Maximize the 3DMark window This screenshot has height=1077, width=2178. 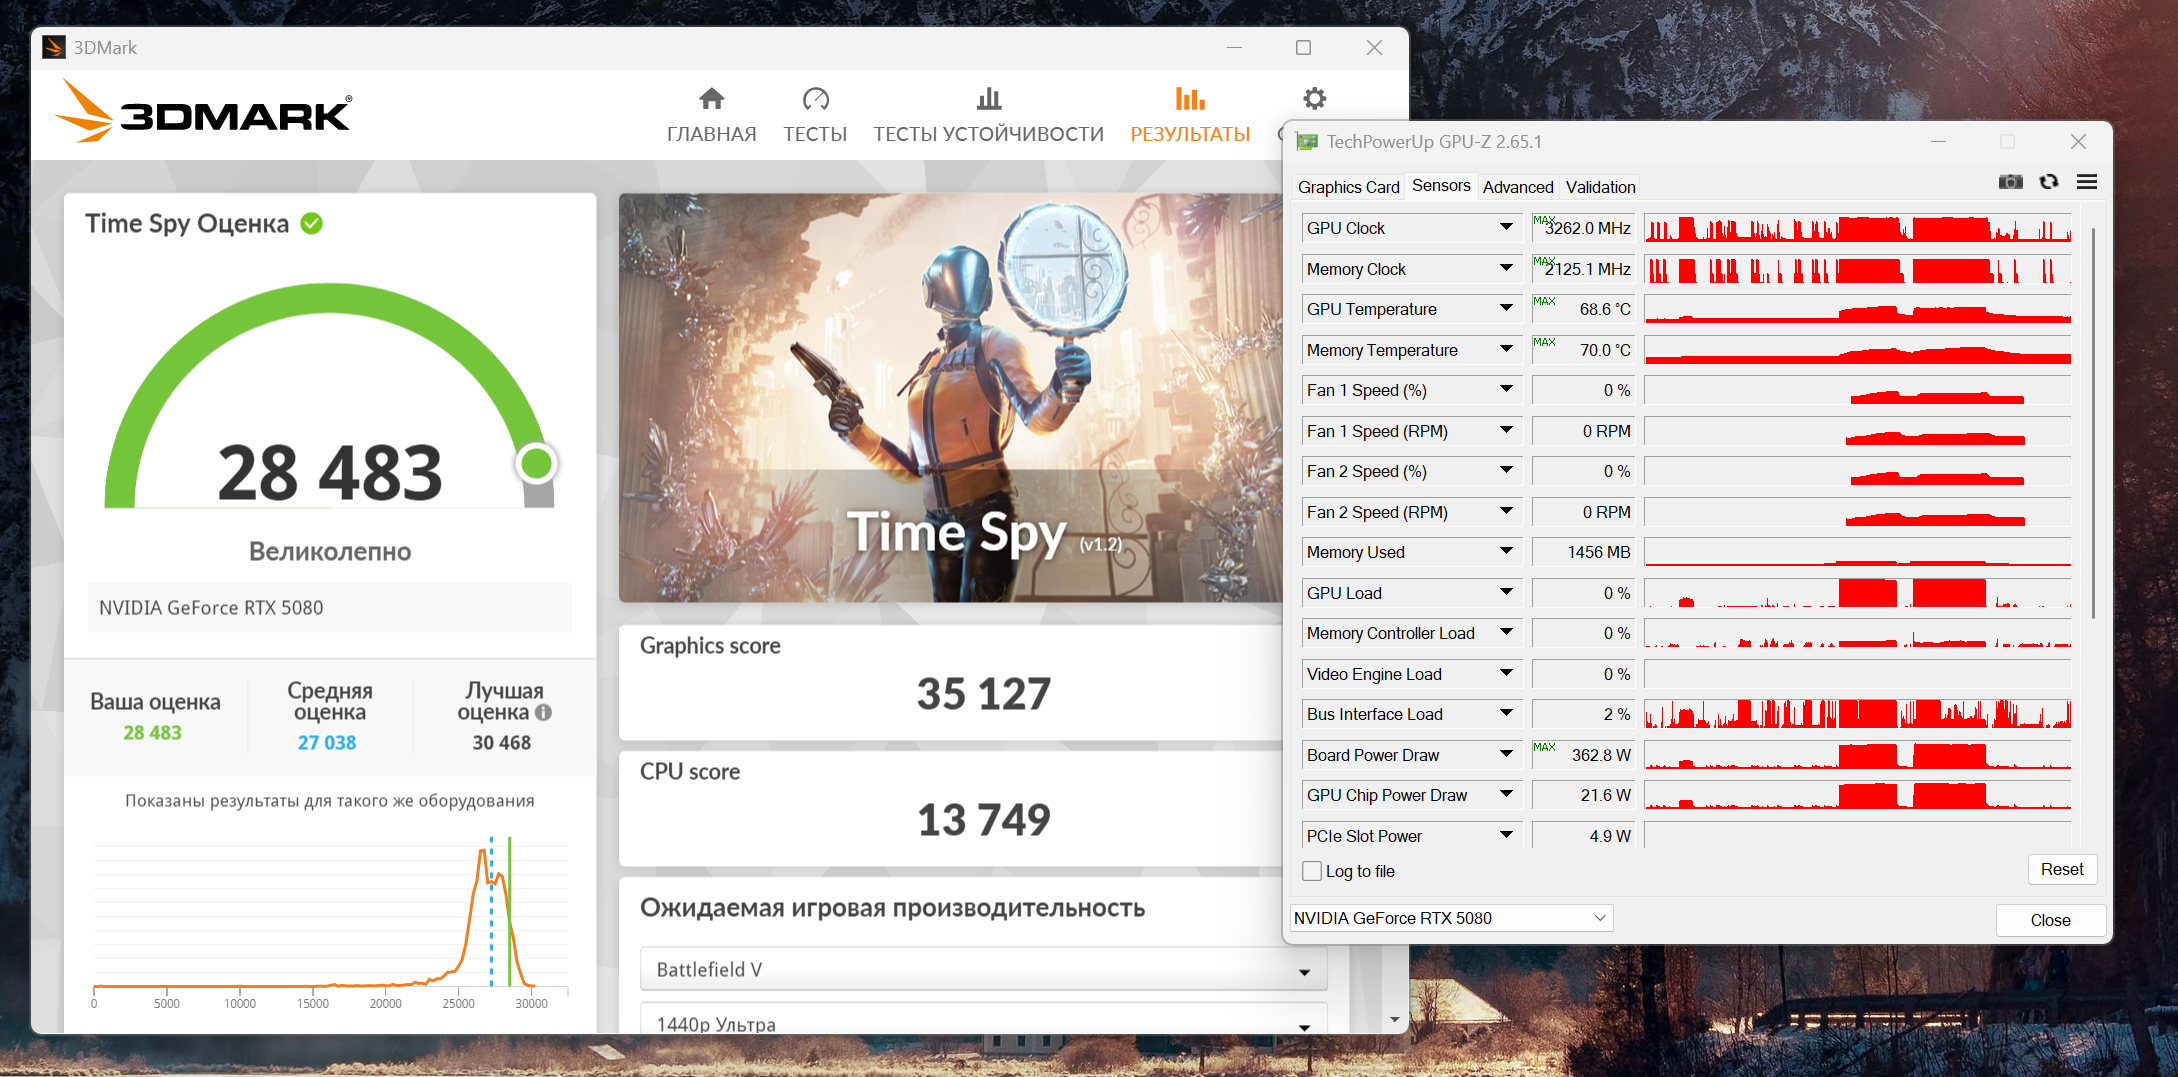coord(1303,47)
